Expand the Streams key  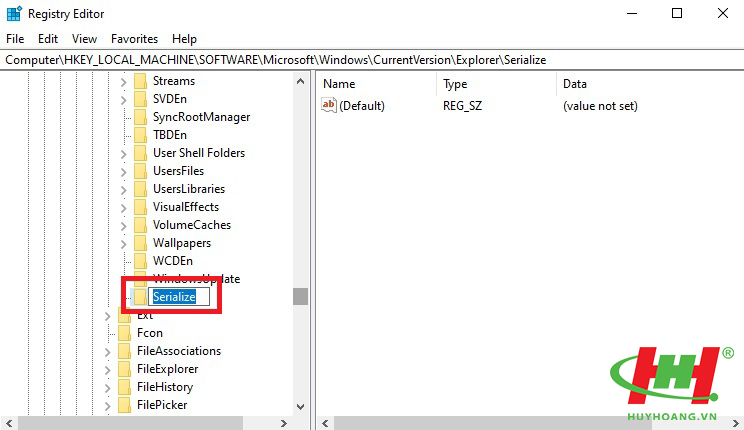click(123, 82)
